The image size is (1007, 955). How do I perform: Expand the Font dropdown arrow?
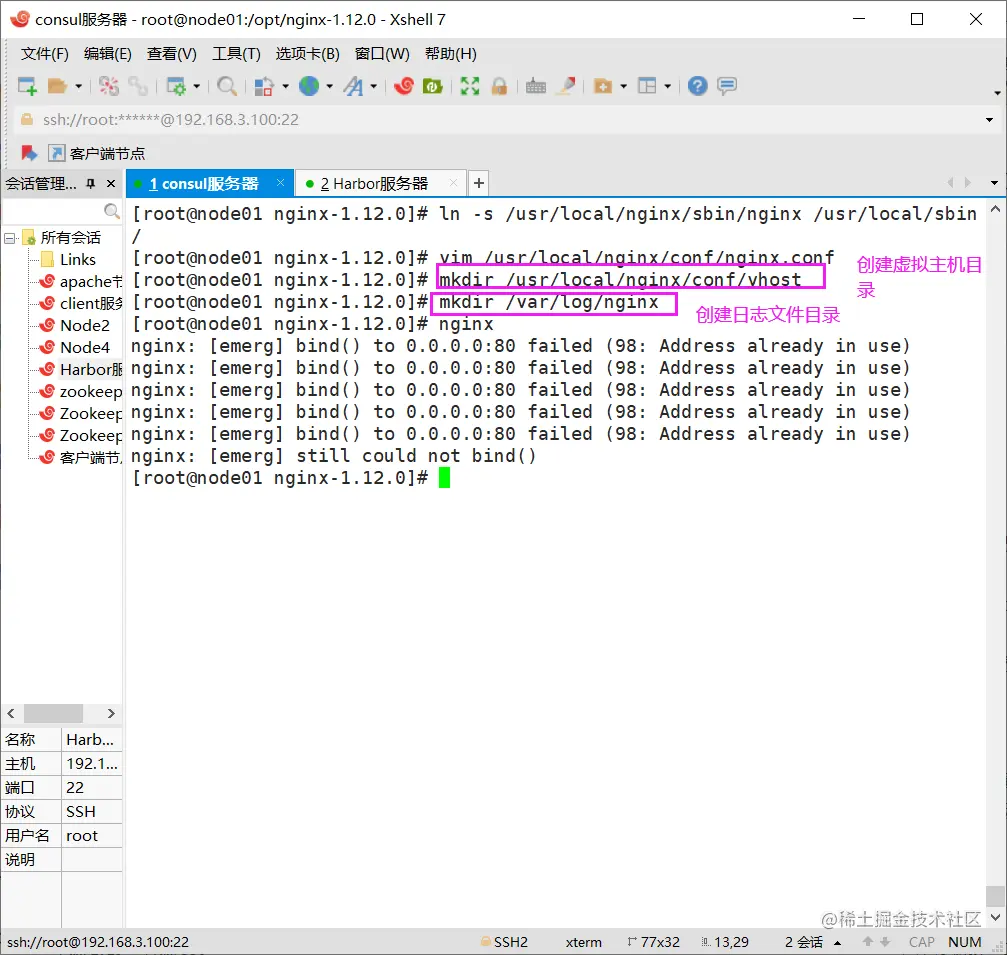pyautogui.click(x=373, y=86)
